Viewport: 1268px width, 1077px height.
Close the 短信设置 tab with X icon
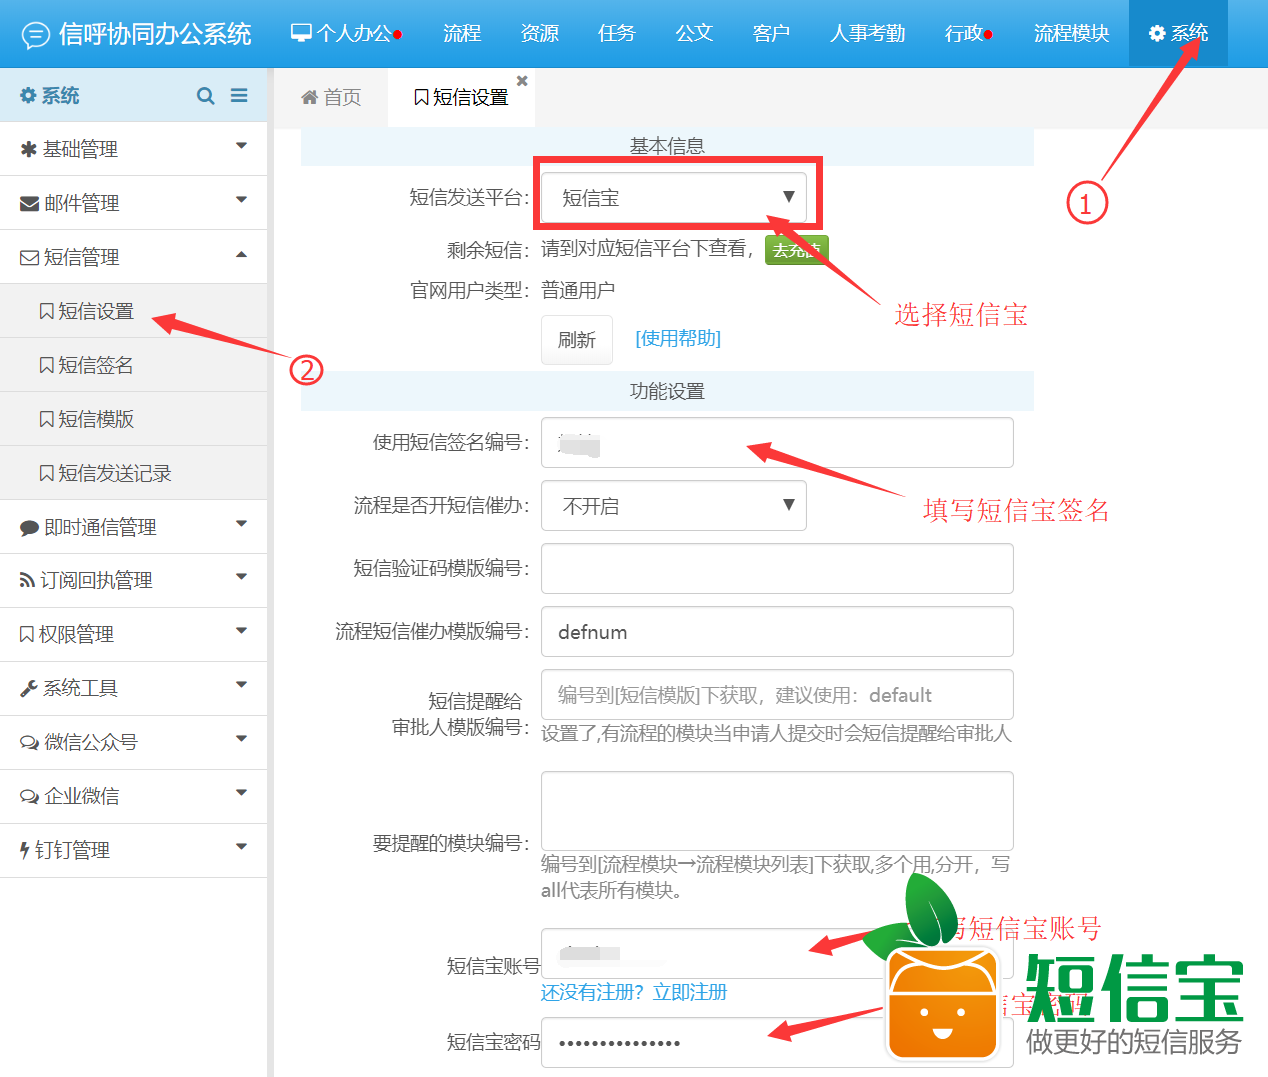522,81
